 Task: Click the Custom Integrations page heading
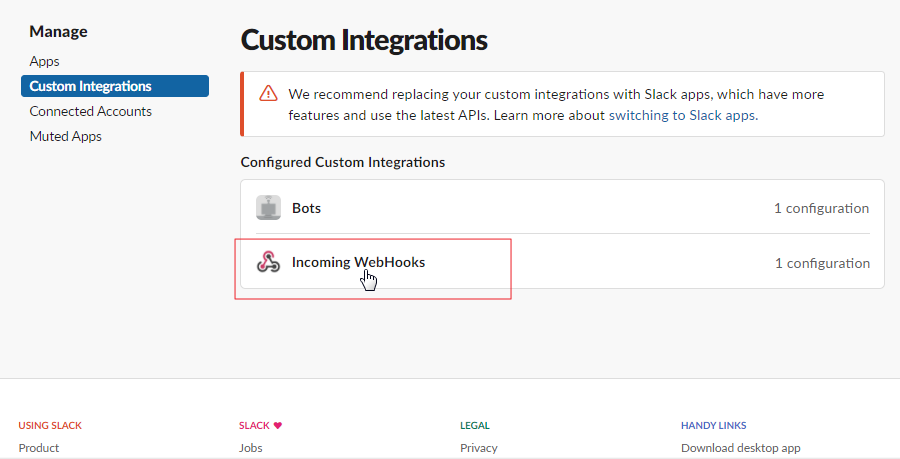click(364, 40)
